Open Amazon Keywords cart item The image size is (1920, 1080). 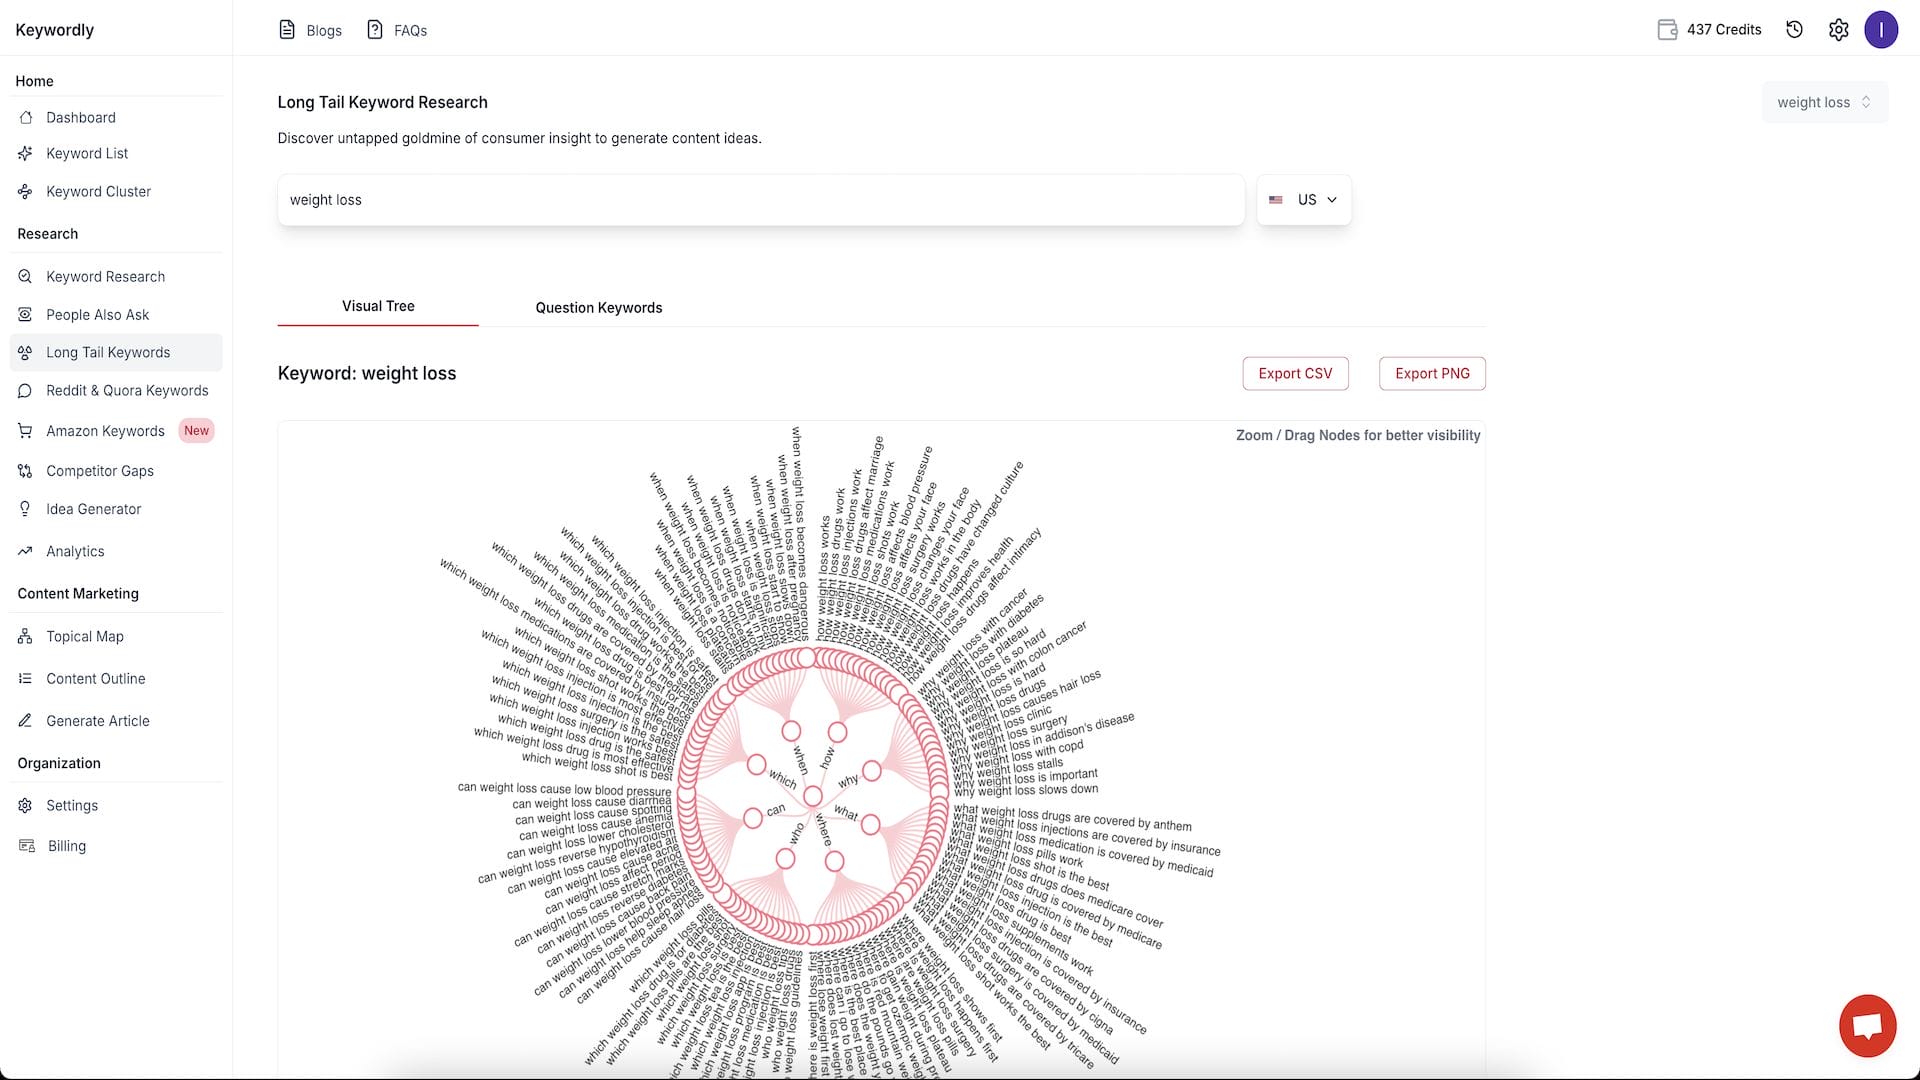click(x=105, y=431)
